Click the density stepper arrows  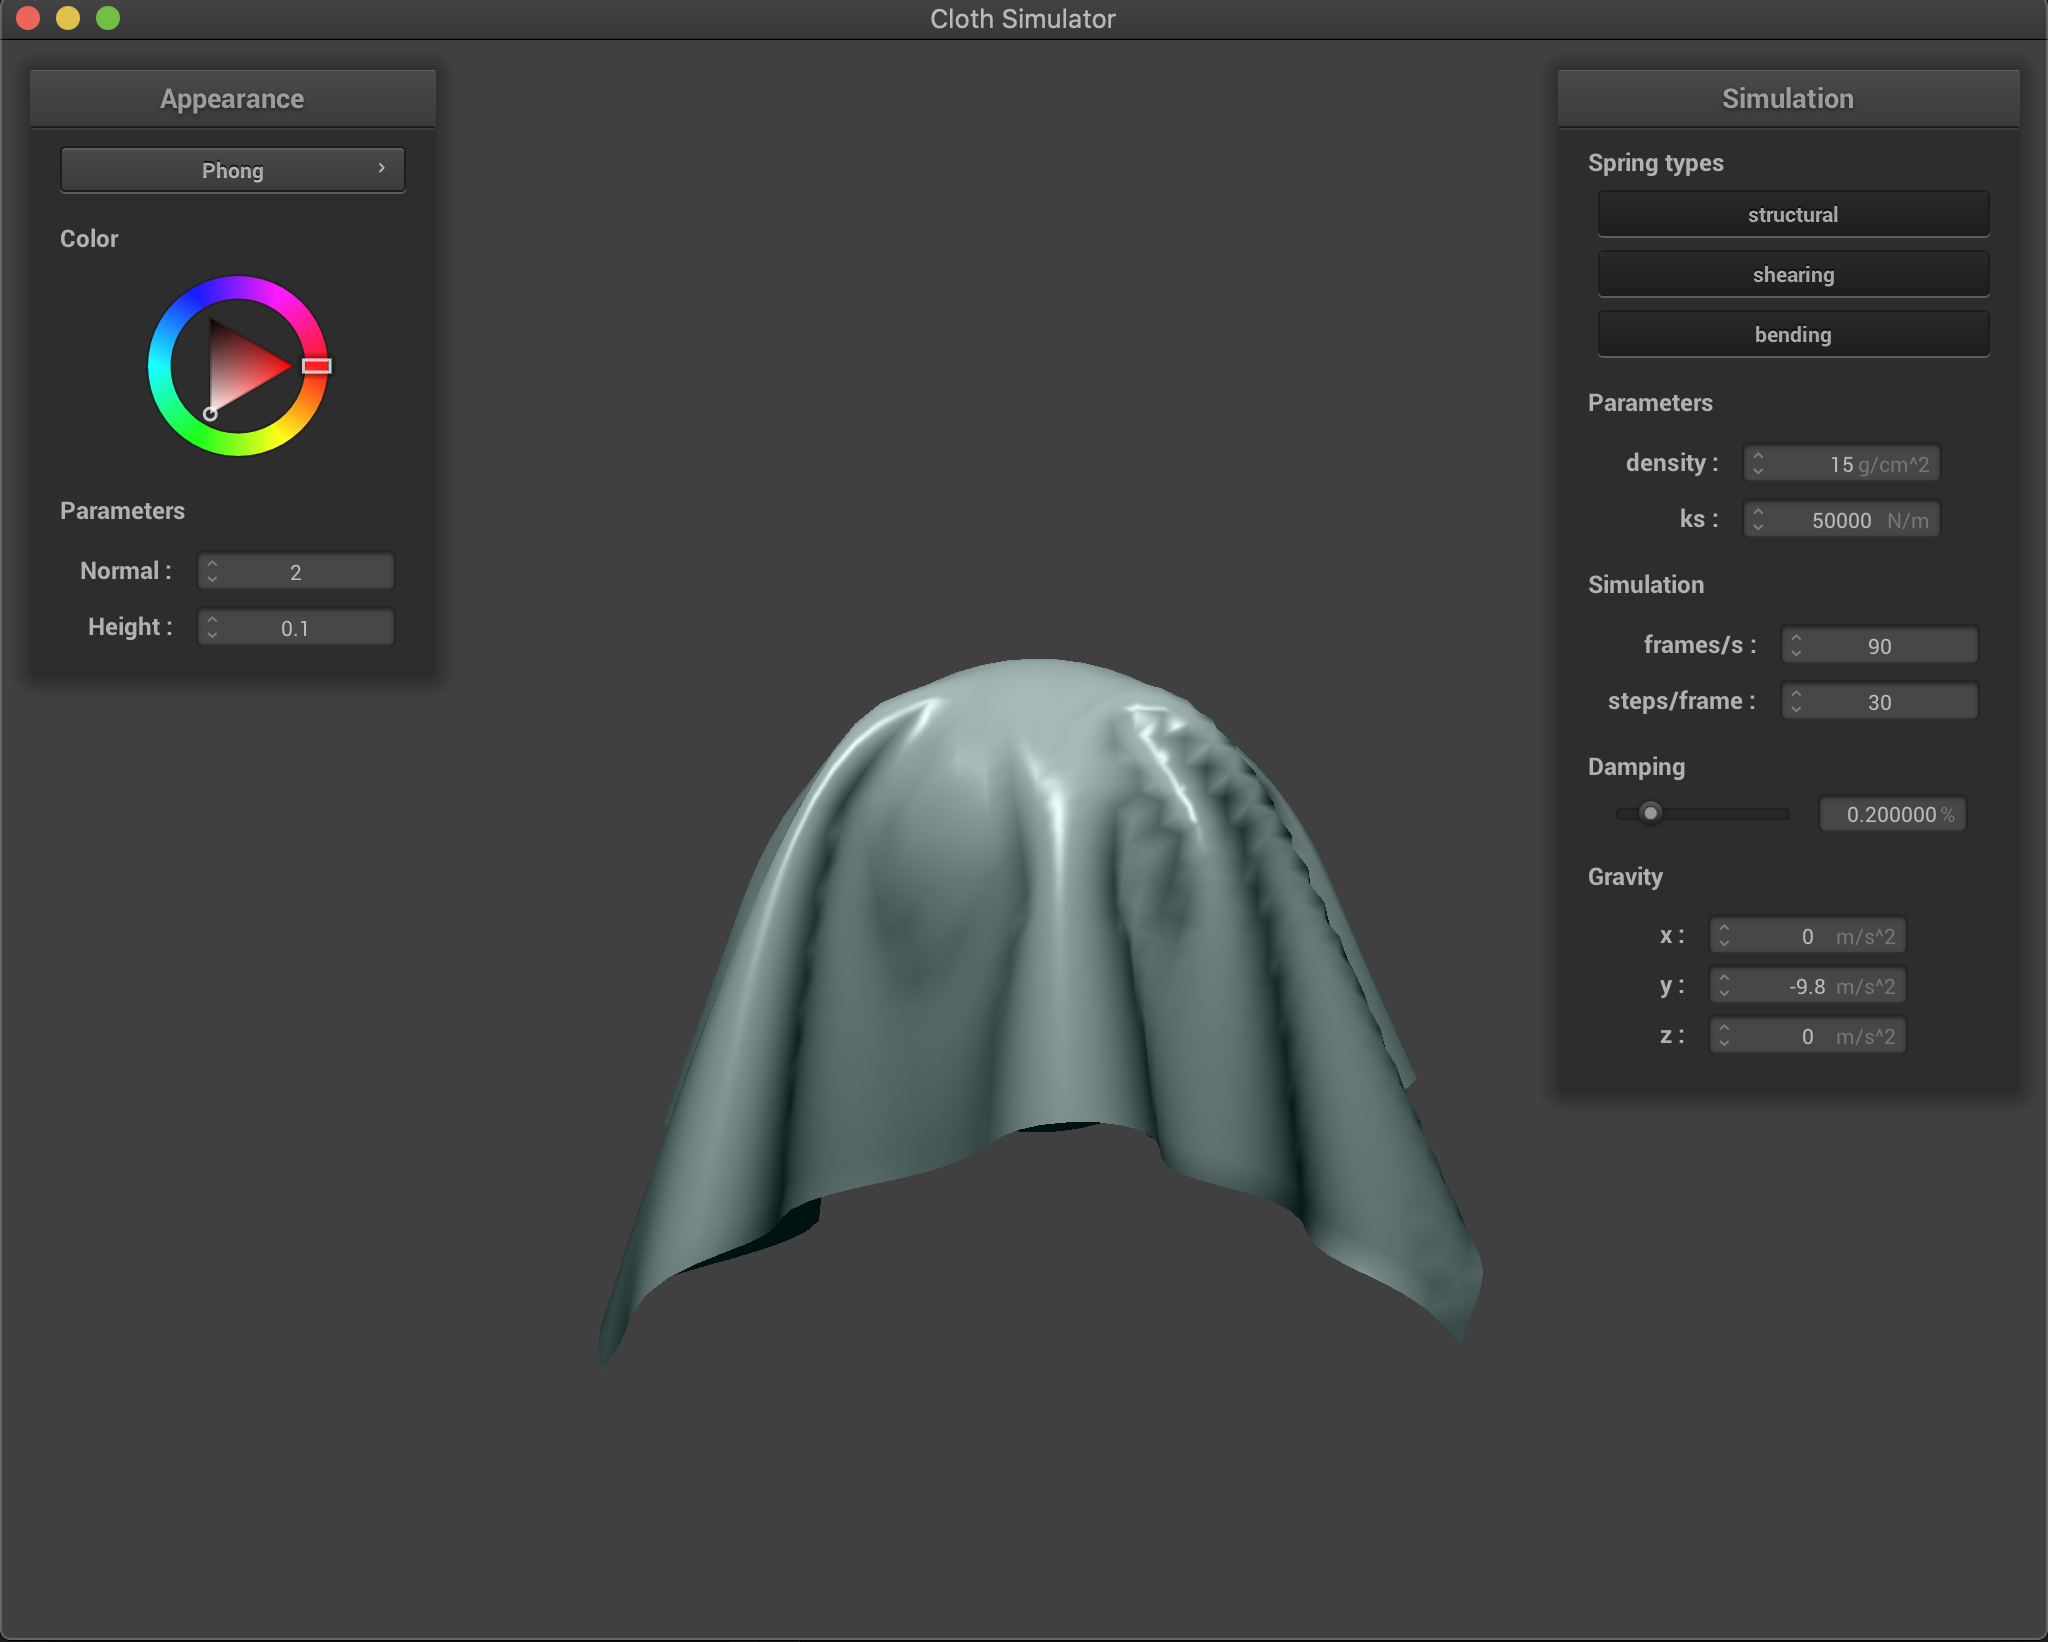1758,464
